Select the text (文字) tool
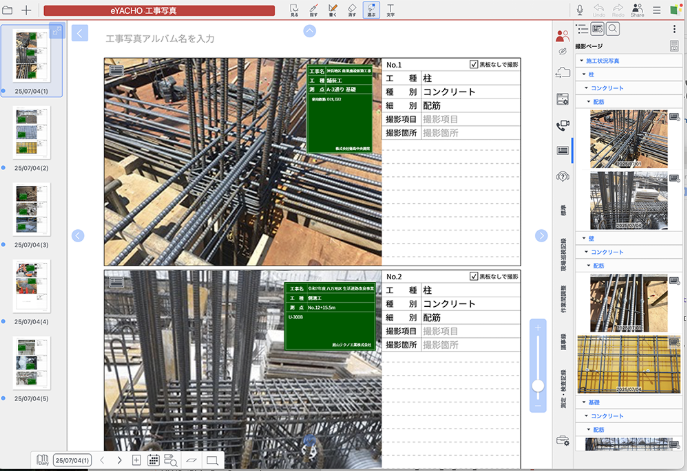 click(x=391, y=10)
